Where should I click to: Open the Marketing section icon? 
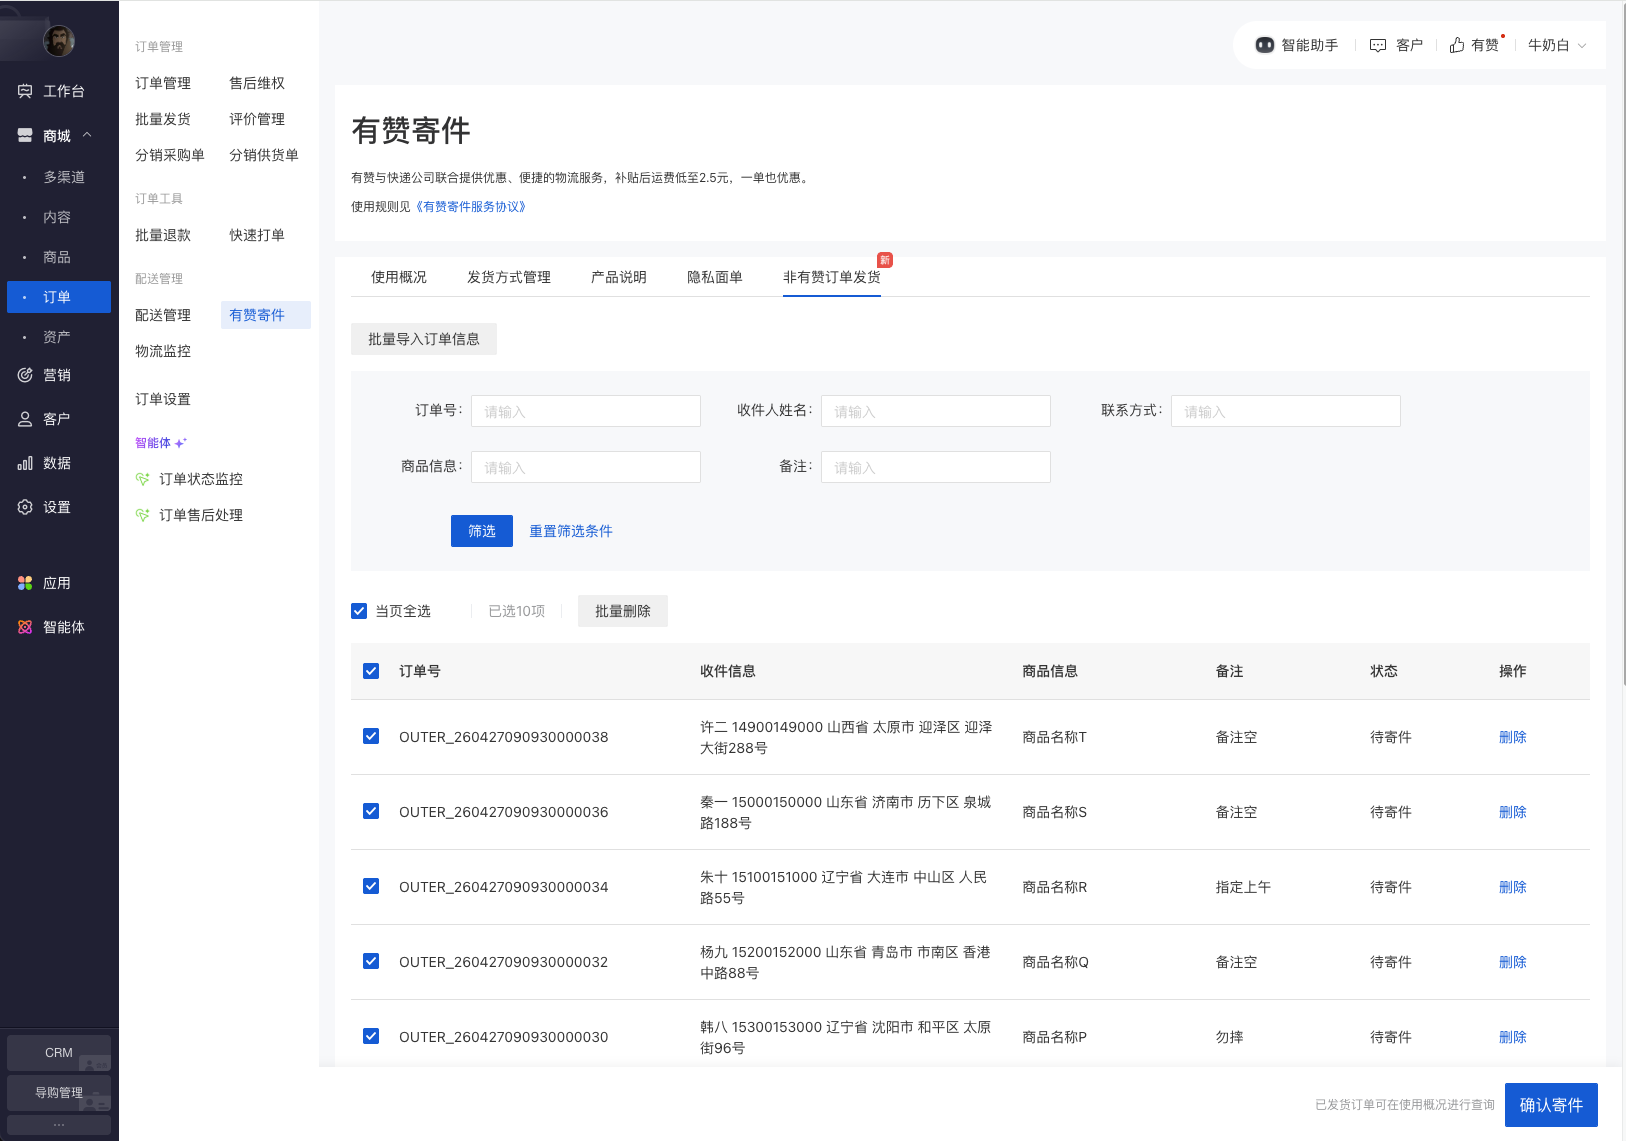click(25, 375)
